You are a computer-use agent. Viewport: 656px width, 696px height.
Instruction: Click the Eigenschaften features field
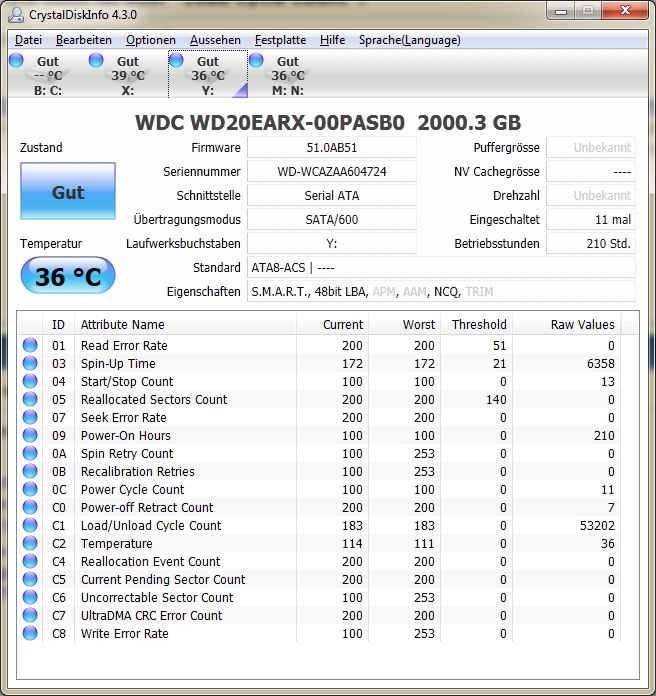pyautogui.click(x=441, y=292)
